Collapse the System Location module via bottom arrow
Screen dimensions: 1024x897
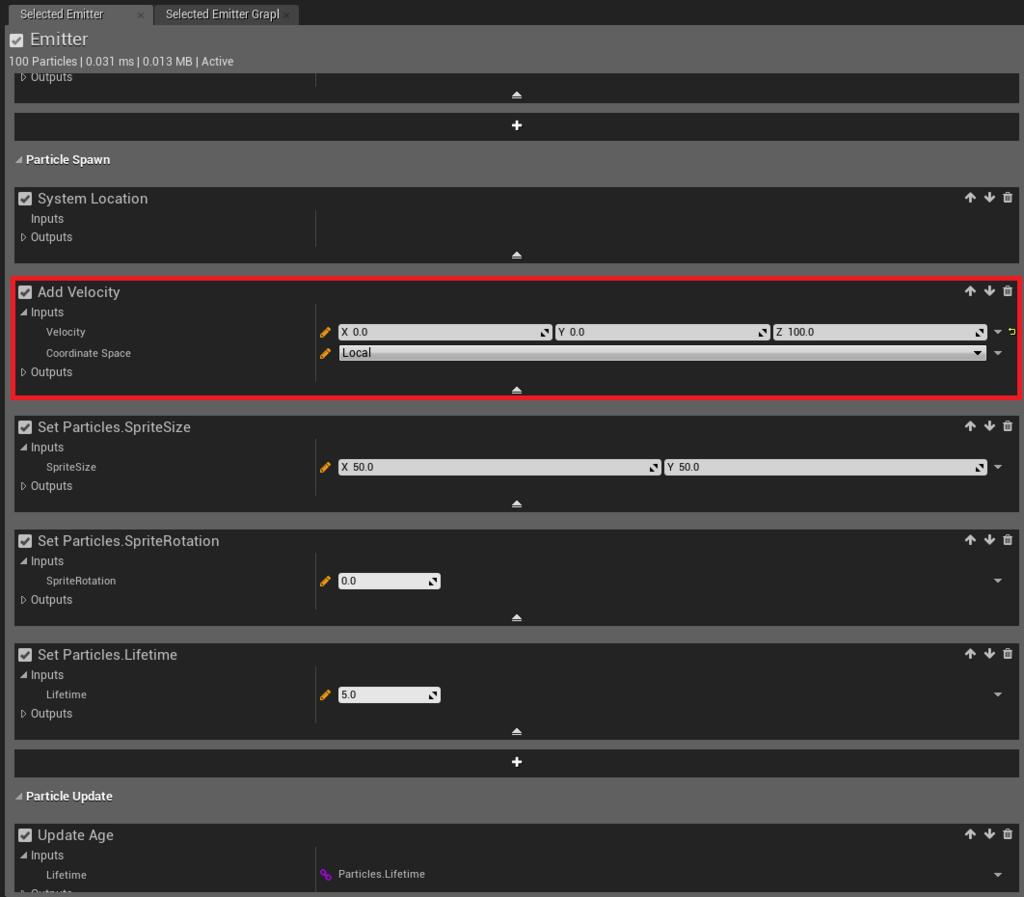[x=517, y=255]
